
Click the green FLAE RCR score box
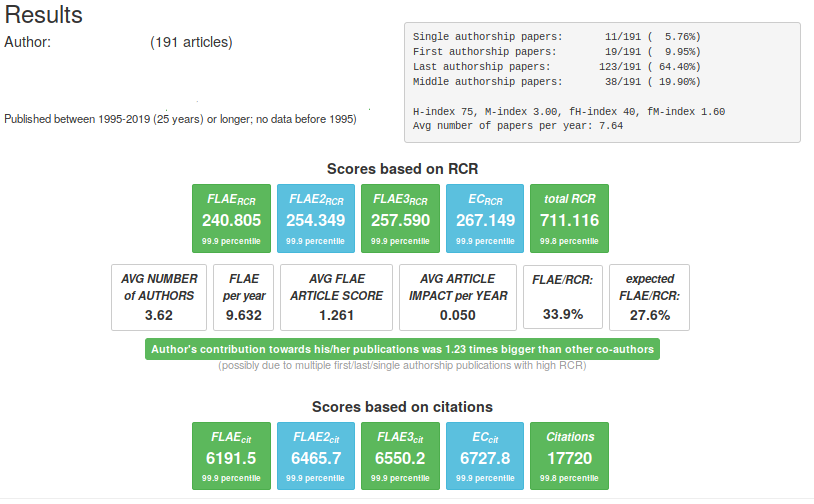(x=231, y=217)
